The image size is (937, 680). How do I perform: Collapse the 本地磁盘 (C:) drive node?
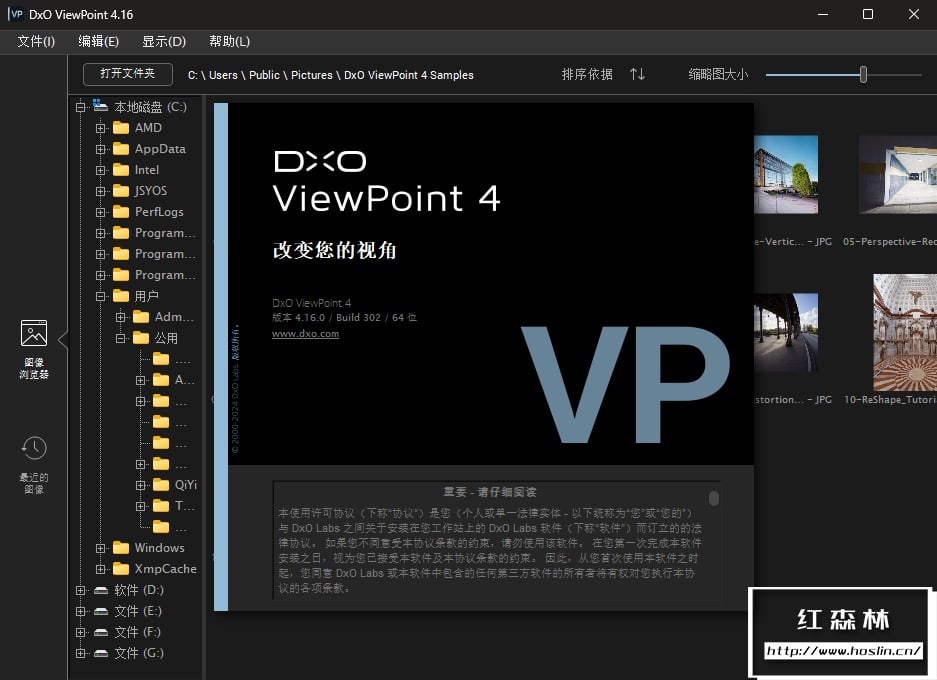point(81,107)
